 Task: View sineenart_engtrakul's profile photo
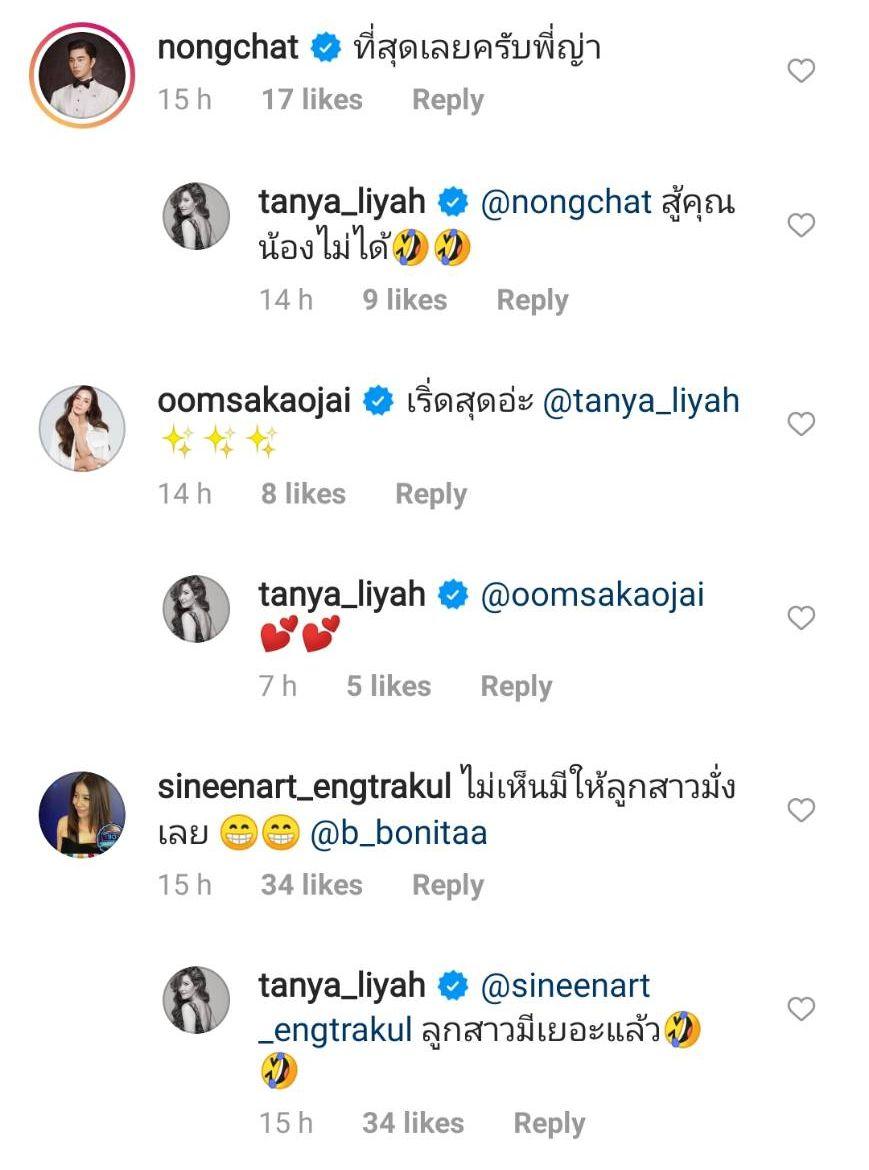81,814
